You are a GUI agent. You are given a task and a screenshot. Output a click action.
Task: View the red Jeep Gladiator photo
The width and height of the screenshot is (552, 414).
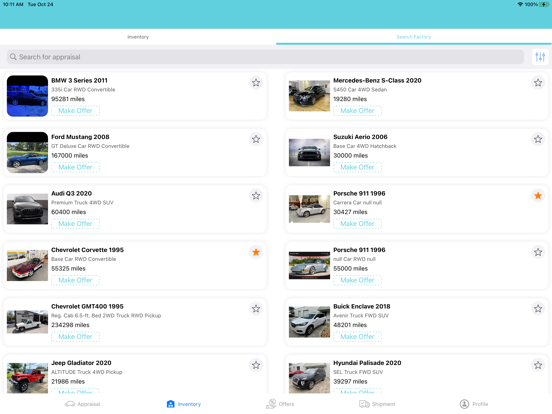coord(27,378)
